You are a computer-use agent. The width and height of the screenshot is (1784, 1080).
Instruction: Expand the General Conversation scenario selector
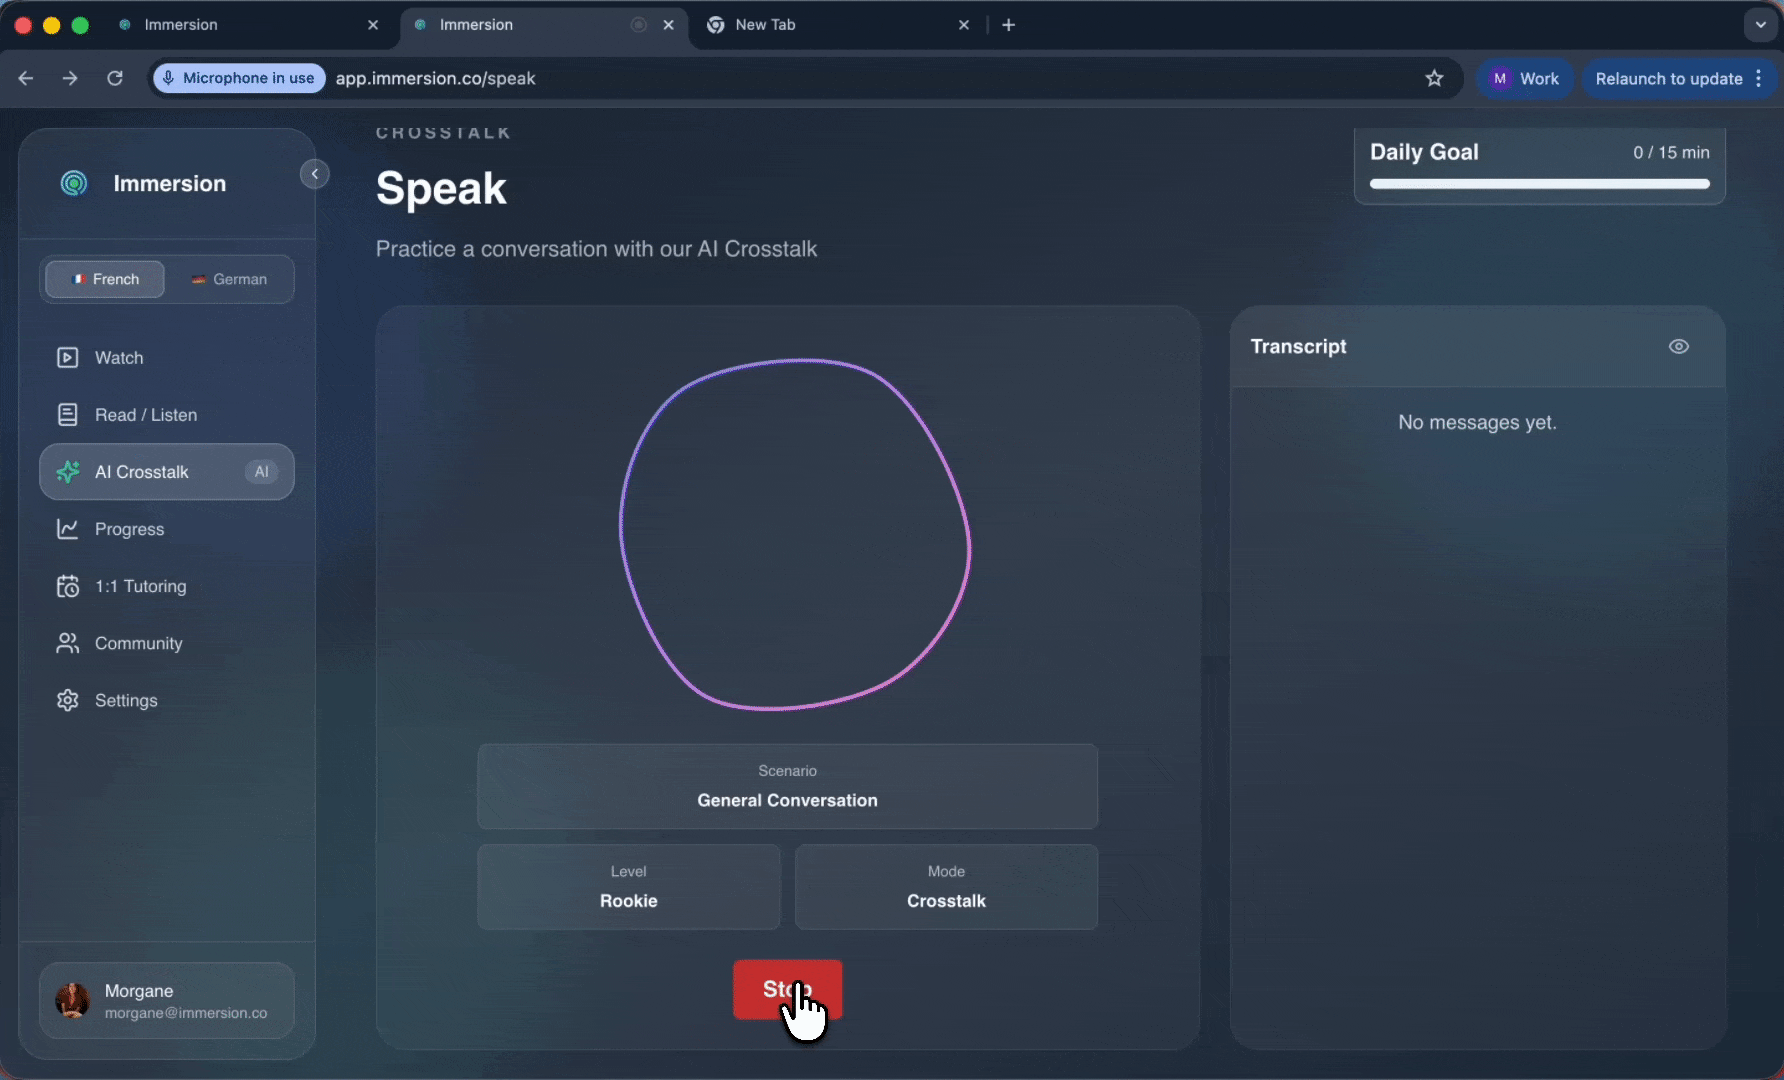(x=787, y=787)
